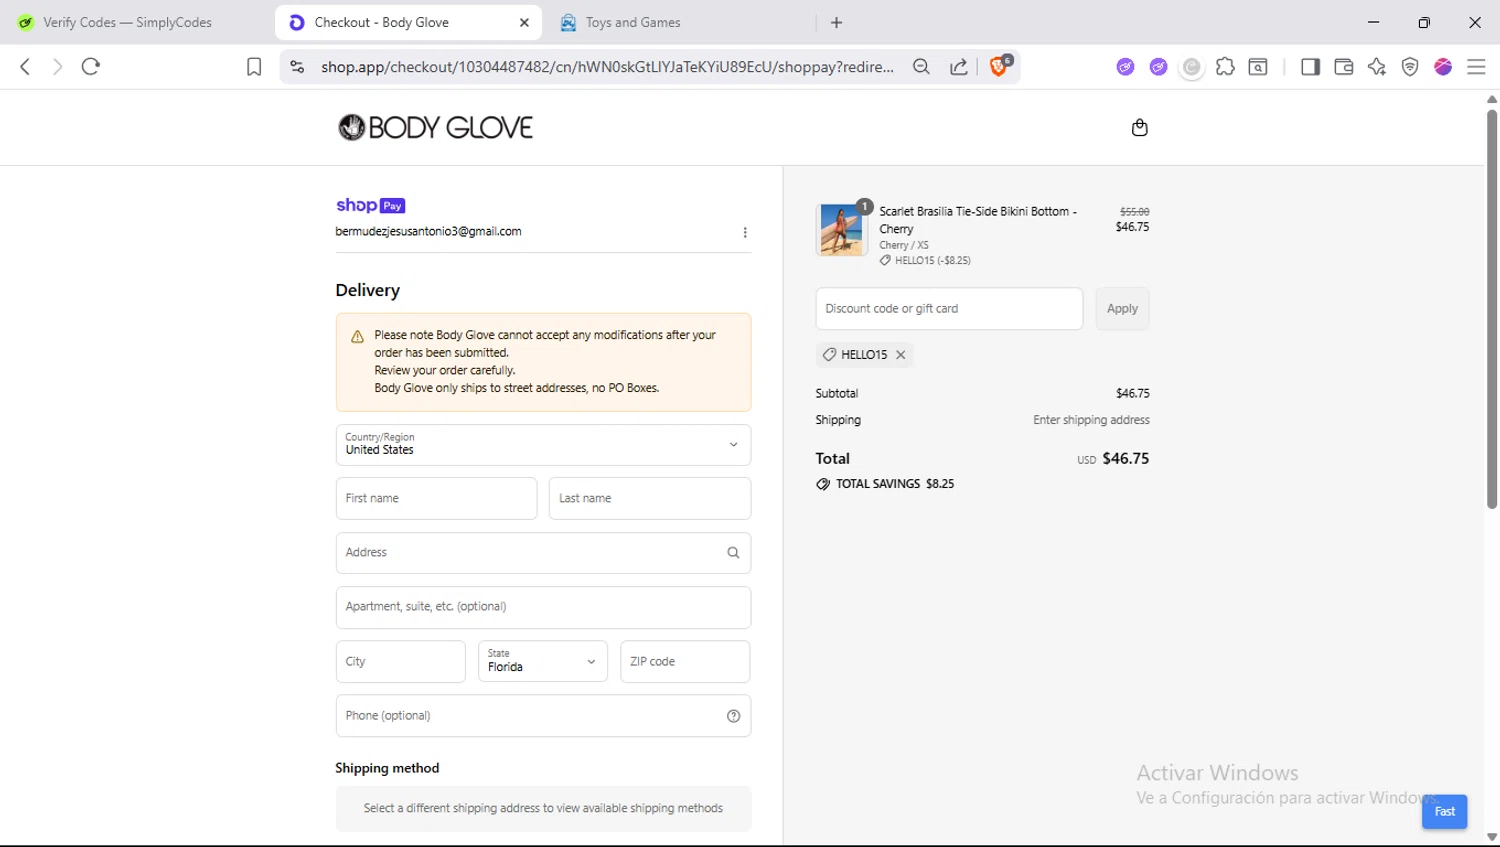Click the City input field
This screenshot has height=847, width=1500.
[400, 661]
